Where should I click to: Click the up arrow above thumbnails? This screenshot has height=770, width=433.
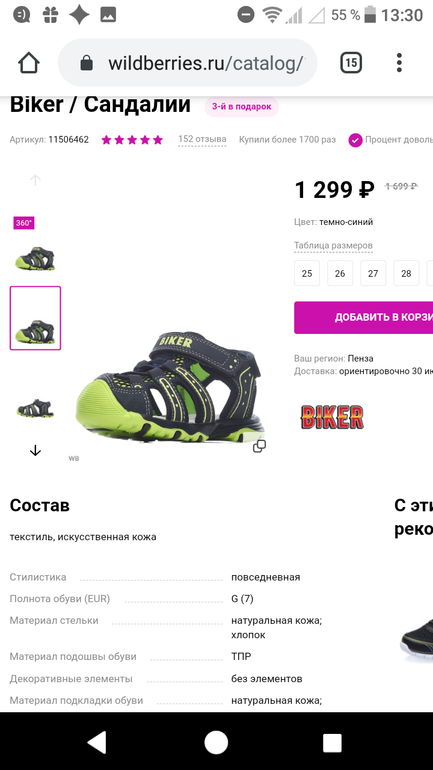coord(35,180)
